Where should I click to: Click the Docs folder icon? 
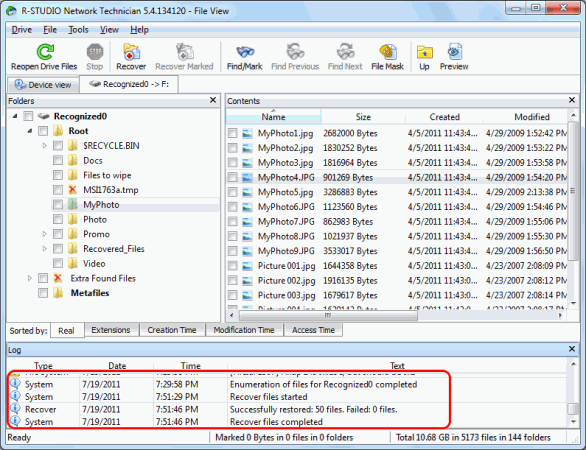point(73,160)
